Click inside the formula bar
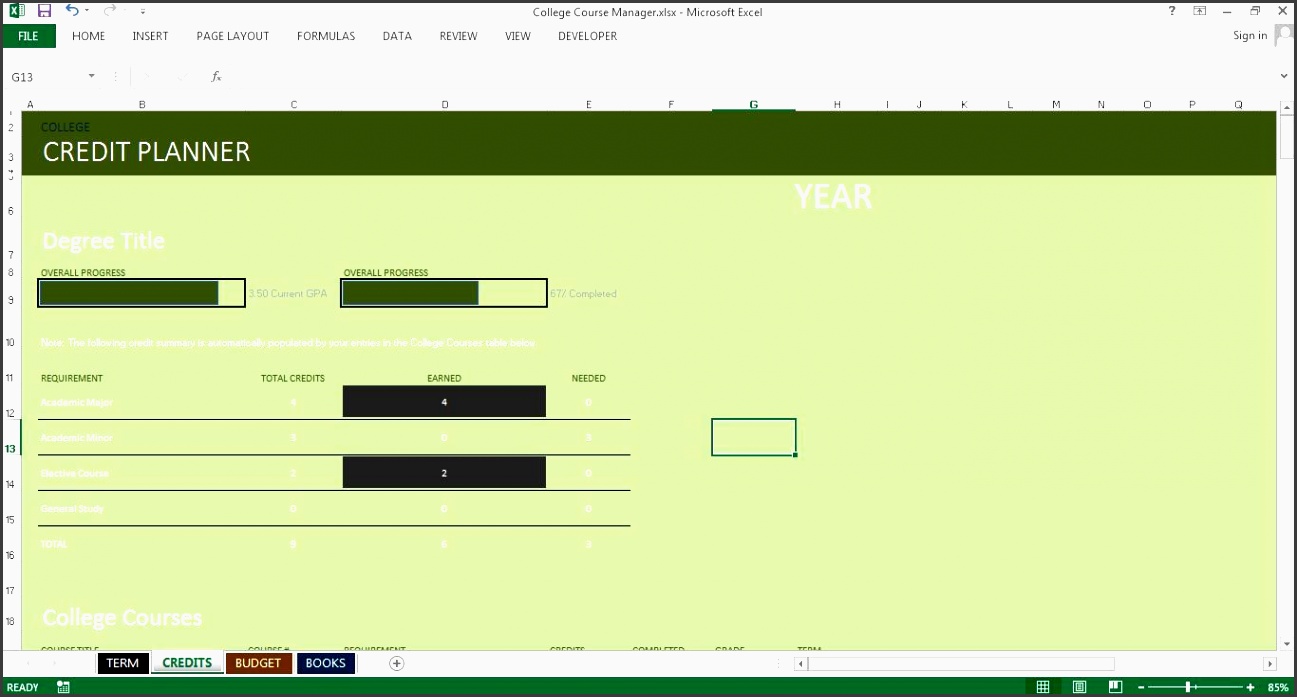Image resolution: width=1297 pixels, height=697 pixels. 750,76
